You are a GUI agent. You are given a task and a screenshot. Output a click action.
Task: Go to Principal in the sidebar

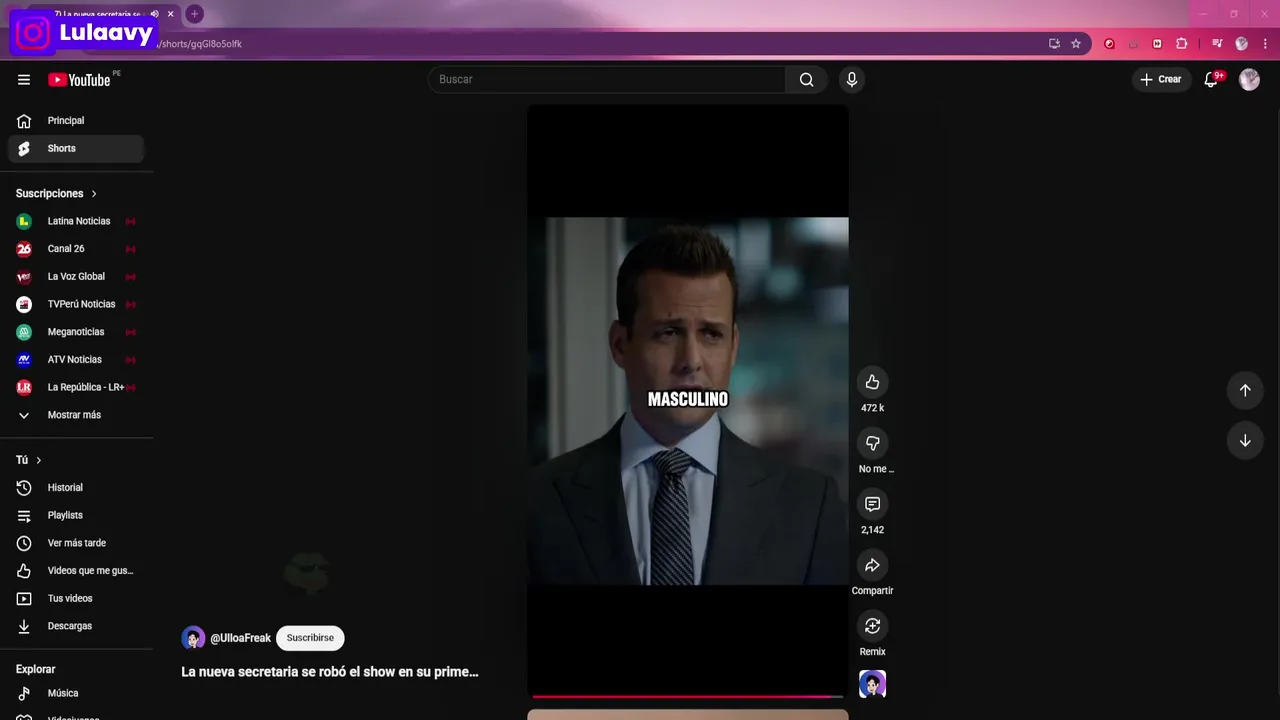(x=76, y=121)
